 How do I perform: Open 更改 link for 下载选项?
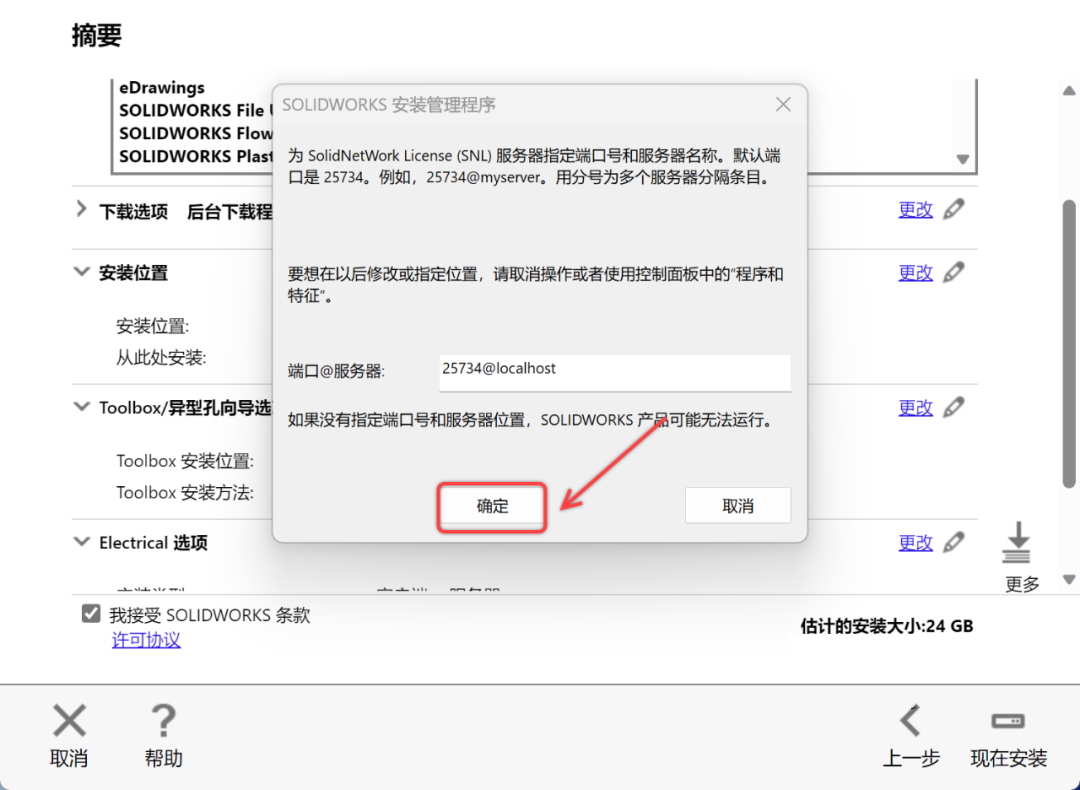(x=915, y=209)
